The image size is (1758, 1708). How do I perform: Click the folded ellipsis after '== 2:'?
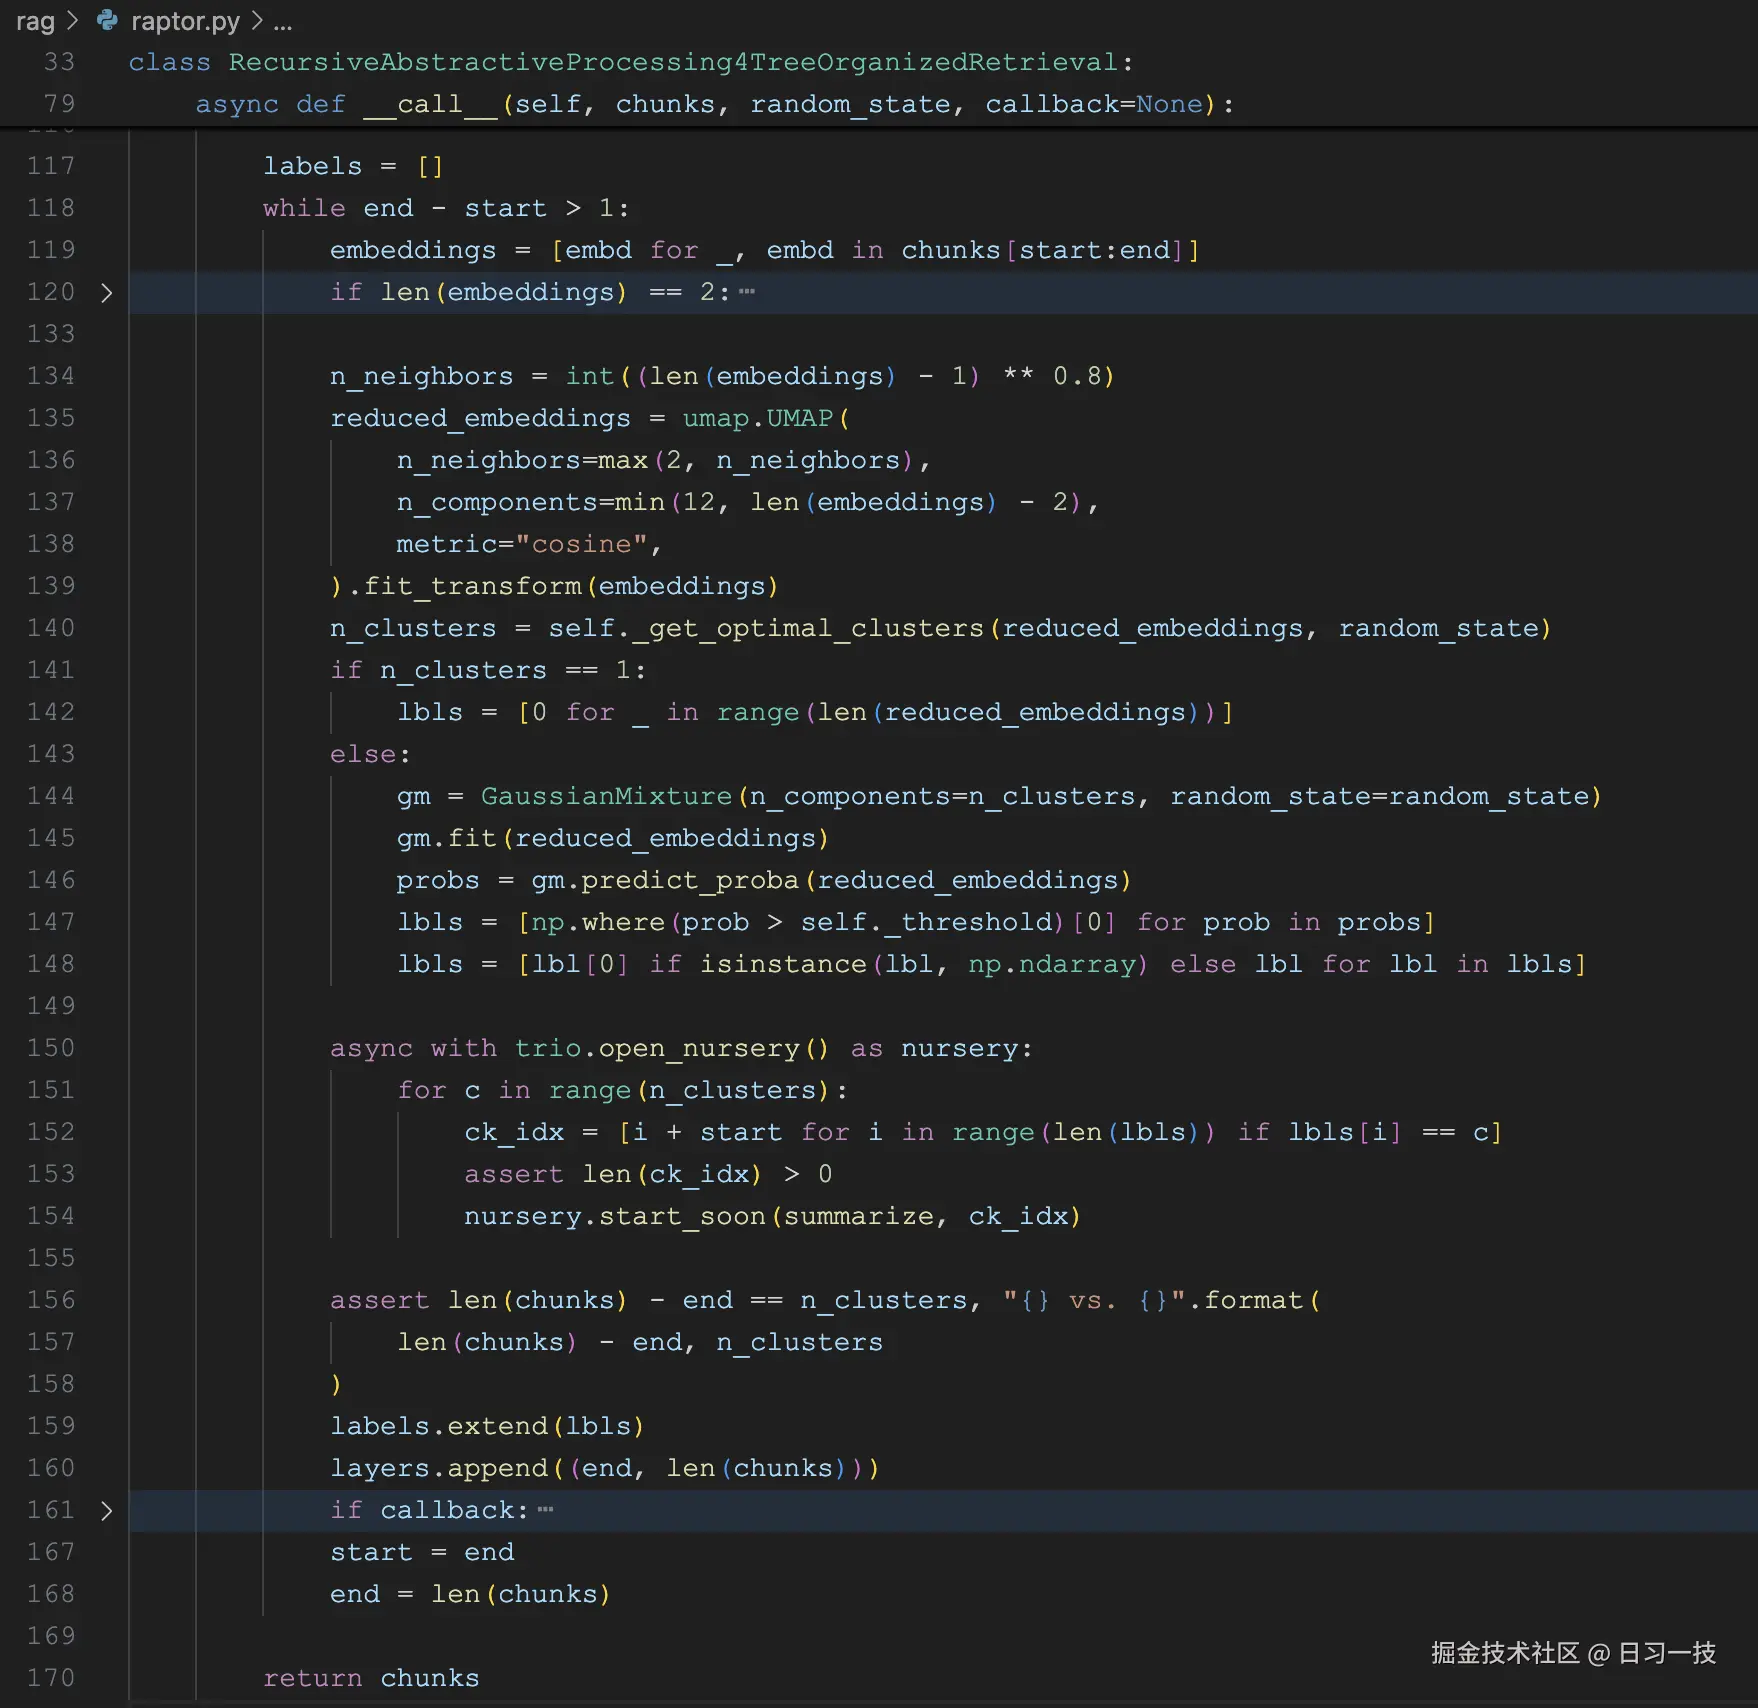coord(747,291)
